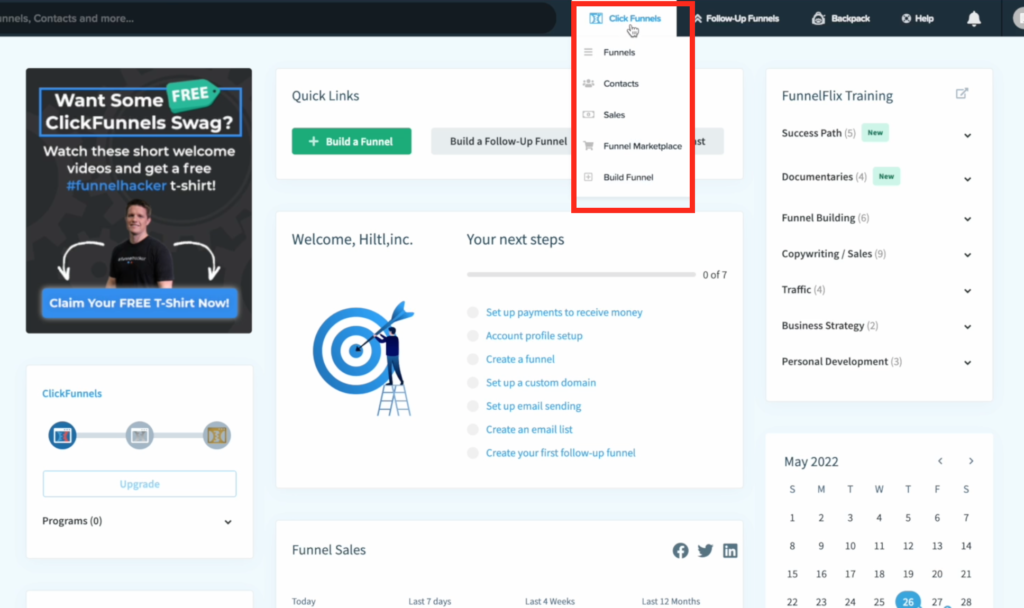Click Build a Follow-Up Funnel button
Image resolution: width=1024 pixels, height=608 pixels.
pyautogui.click(x=502, y=141)
